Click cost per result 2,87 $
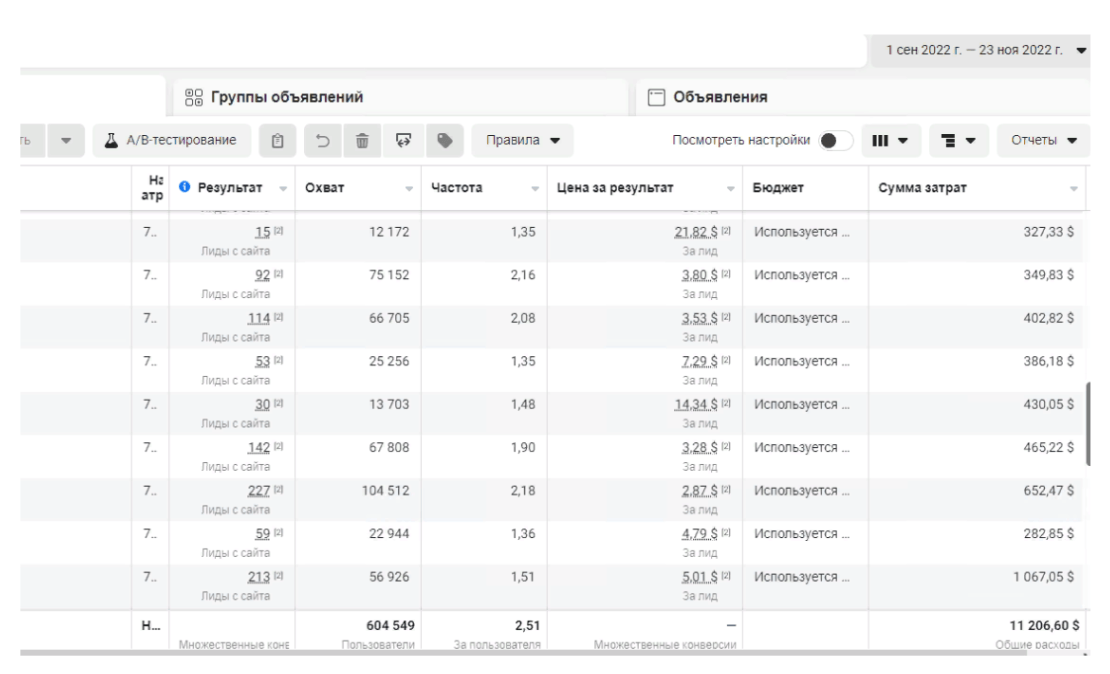Image resolution: width=1110 pixels, height=674 pixels. coord(699,491)
